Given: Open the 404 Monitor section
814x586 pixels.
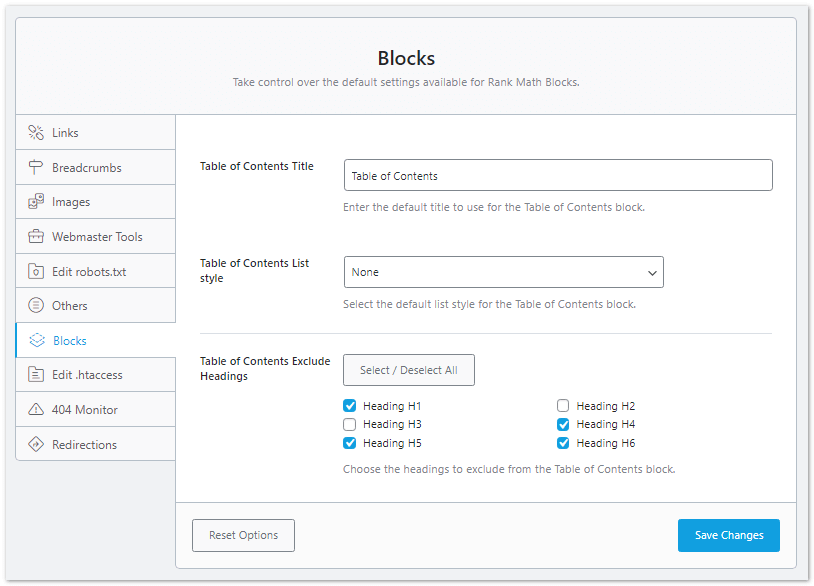Looking at the screenshot, I should click(x=95, y=409).
